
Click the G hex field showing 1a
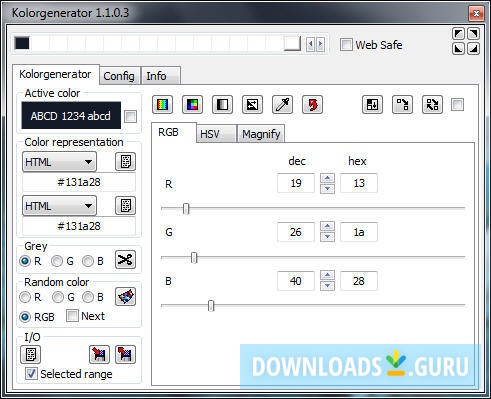point(359,232)
